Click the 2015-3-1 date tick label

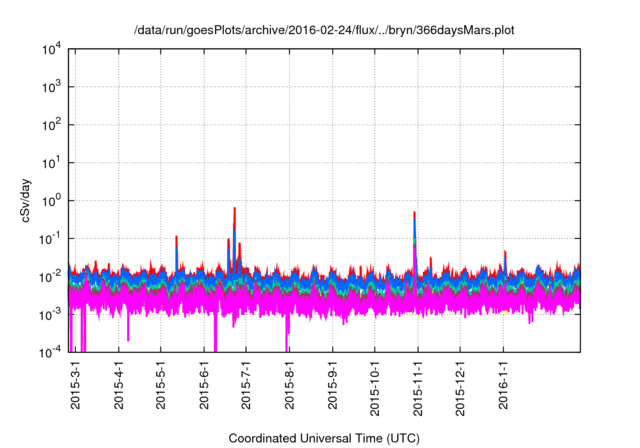click(76, 385)
